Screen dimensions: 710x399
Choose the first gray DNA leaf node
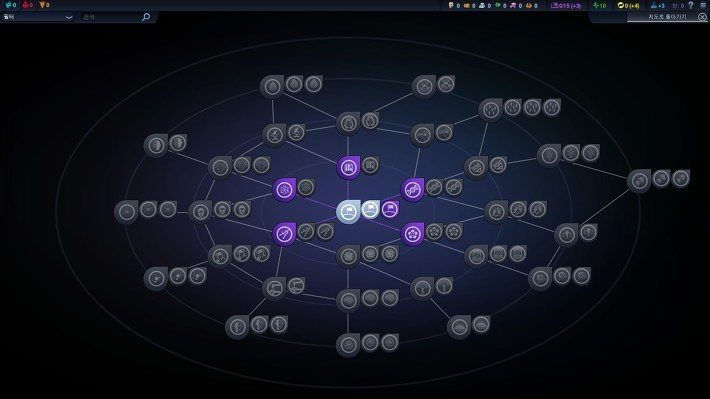(434, 187)
